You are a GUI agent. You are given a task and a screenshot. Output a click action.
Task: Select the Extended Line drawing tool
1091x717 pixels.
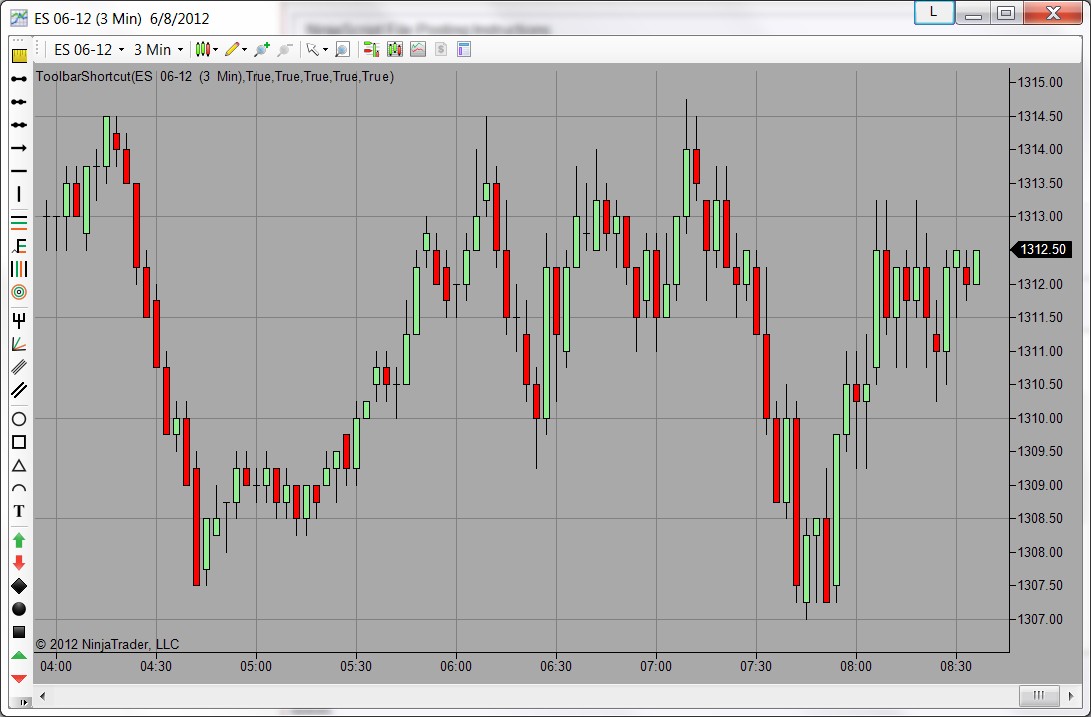coord(19,125)
